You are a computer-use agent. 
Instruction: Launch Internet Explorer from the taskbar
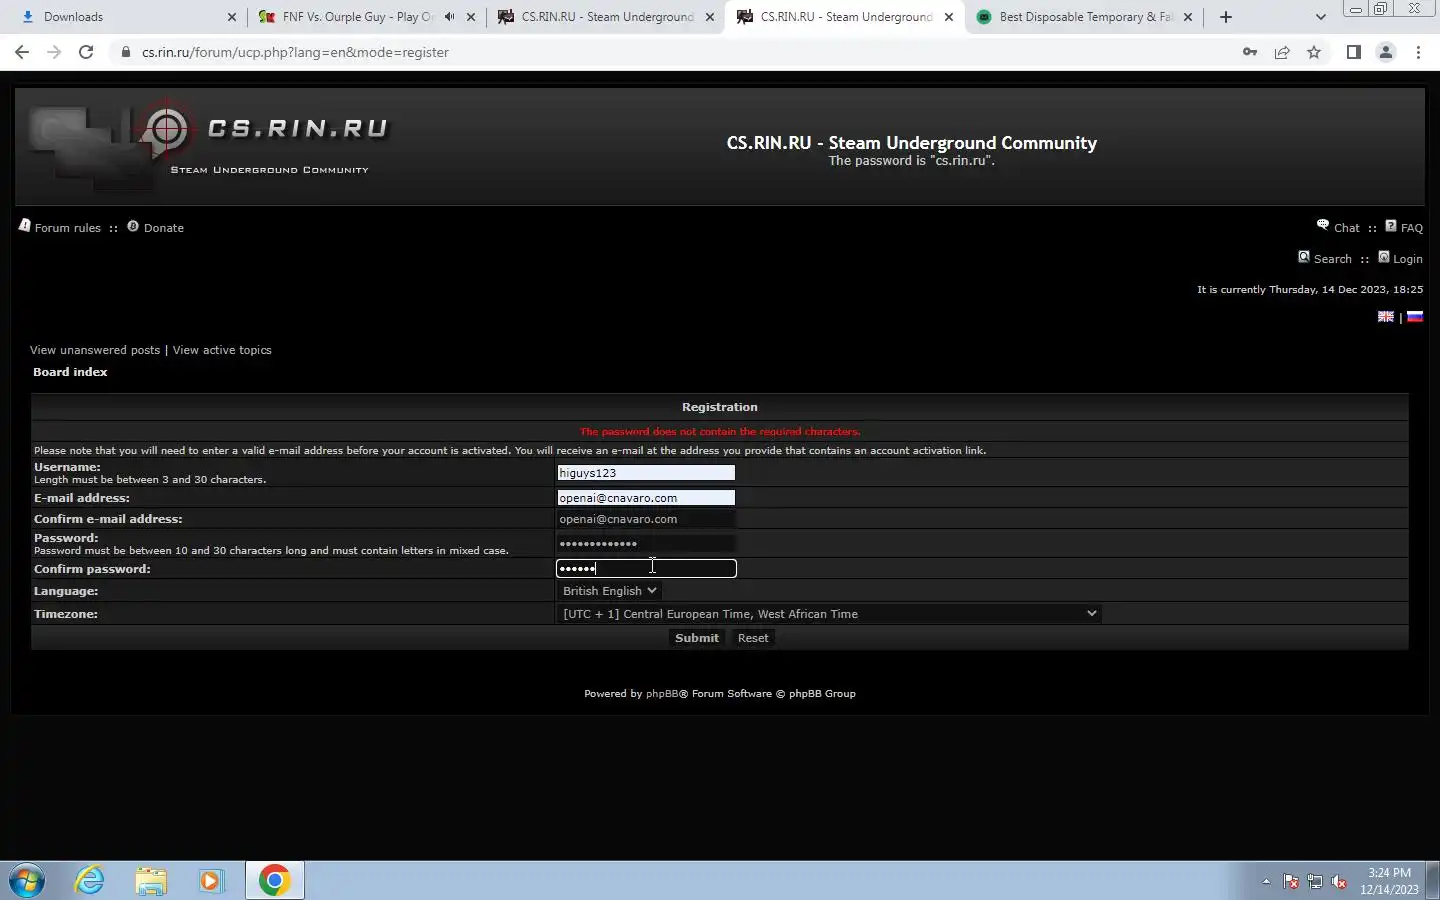(x=90, y=881)
